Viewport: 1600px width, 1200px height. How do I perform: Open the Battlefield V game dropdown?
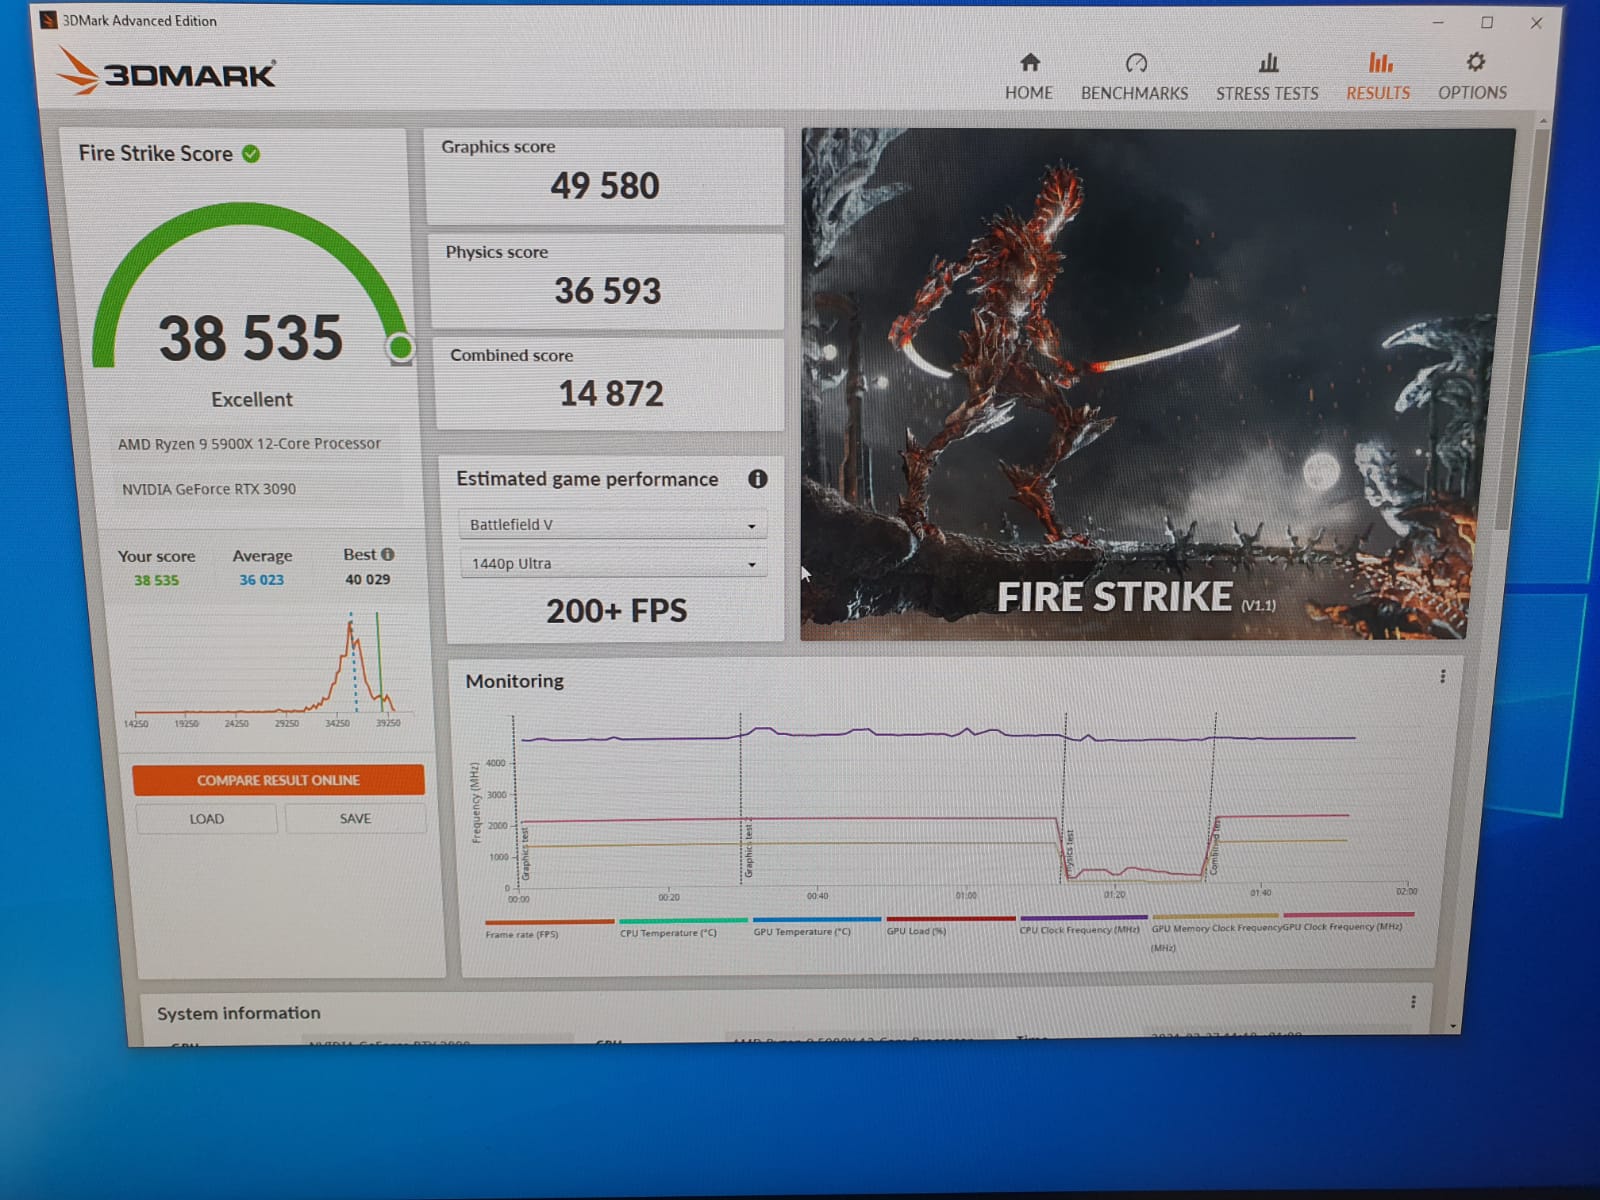[x=613, y=525]
